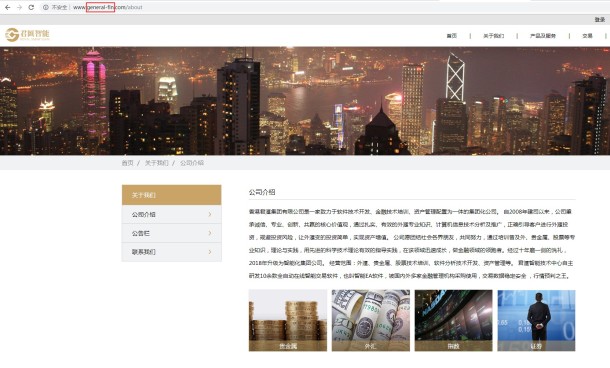
Task: Open site info via the 不安全 icon
Action: (46, 7)
